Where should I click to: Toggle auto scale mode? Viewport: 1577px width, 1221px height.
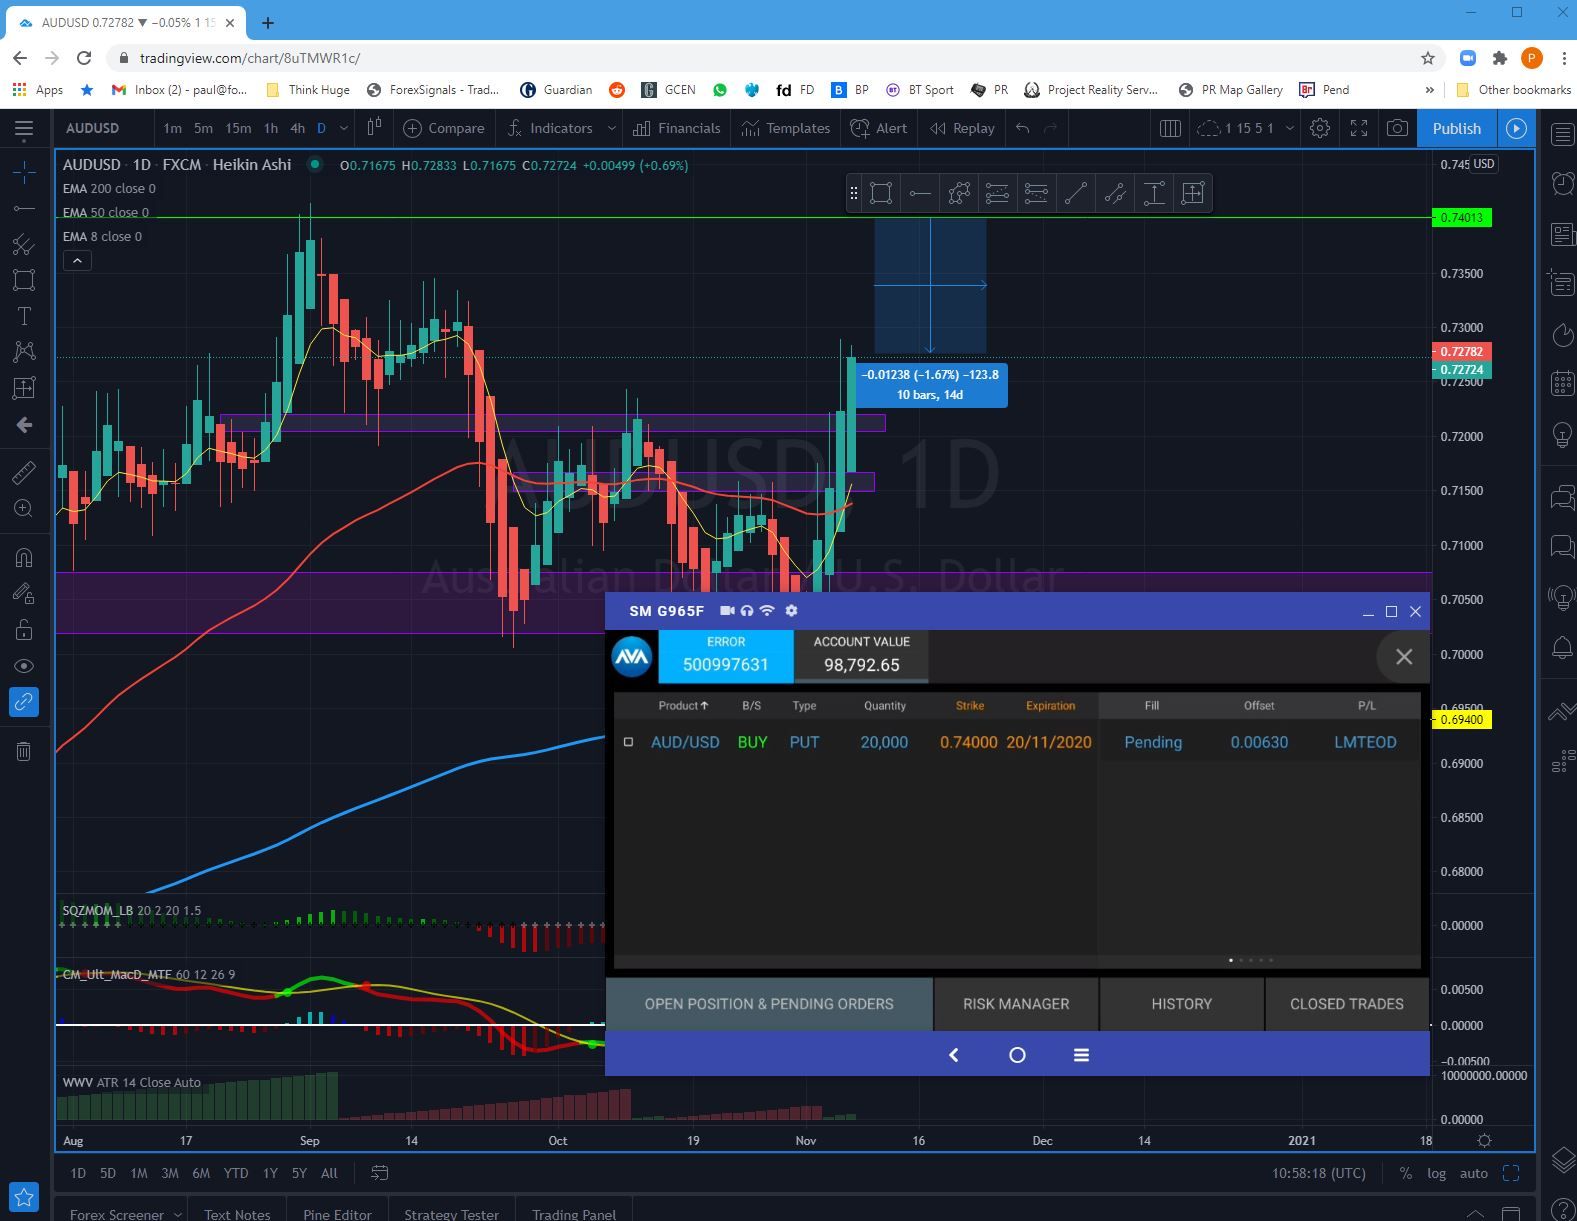(1474, 1173)
